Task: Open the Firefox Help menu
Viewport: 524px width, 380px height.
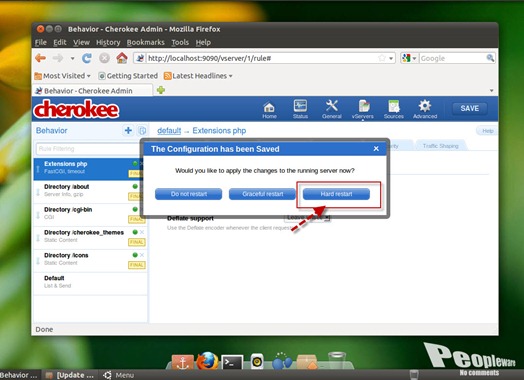Action: [x=203, y=42]
